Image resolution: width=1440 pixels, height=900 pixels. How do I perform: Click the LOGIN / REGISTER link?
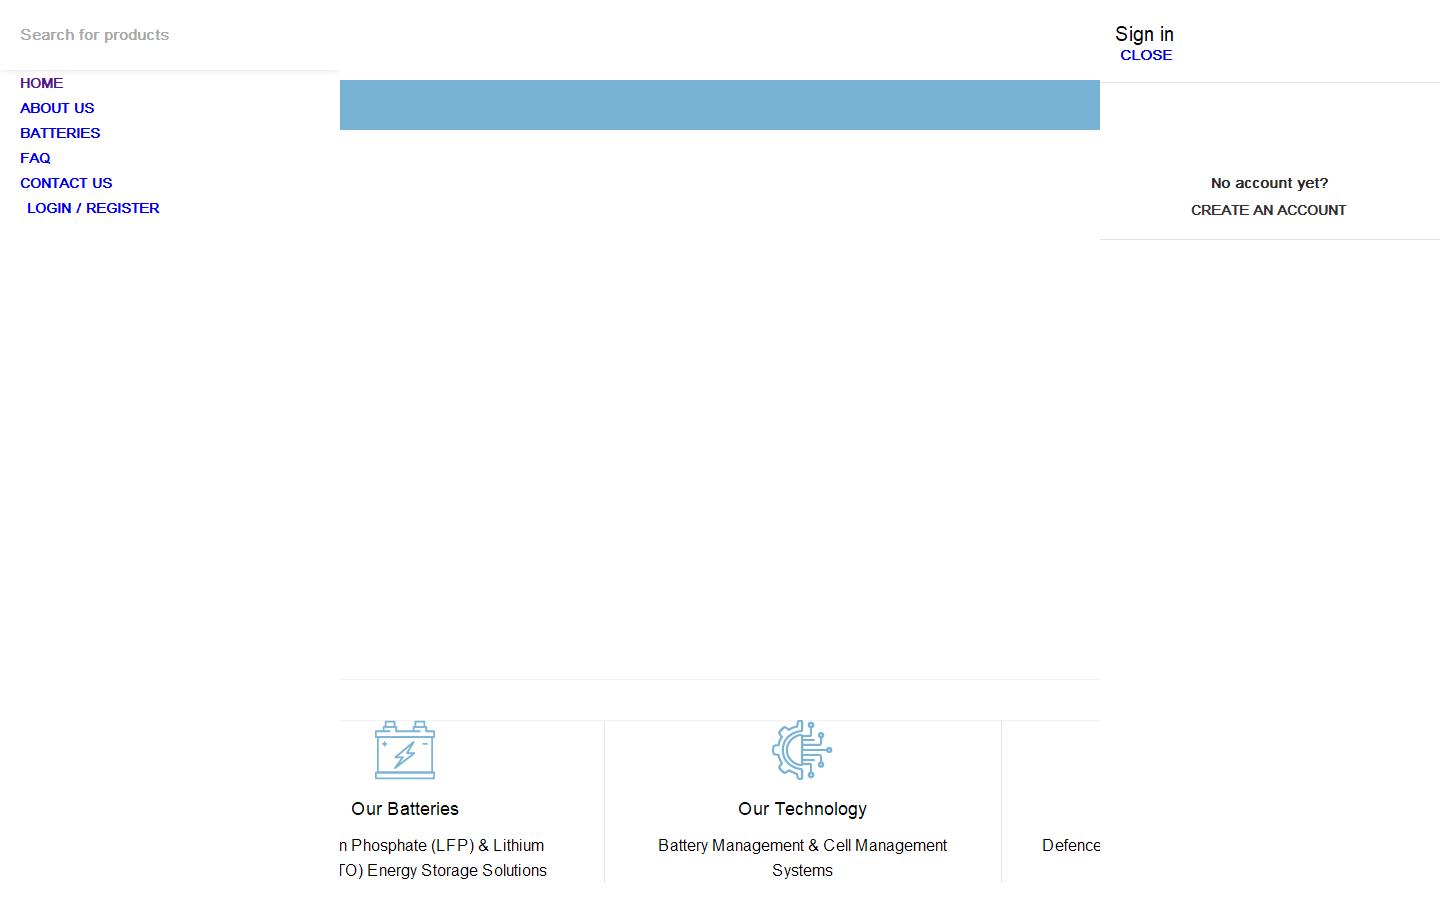click(x=93, y=208)
